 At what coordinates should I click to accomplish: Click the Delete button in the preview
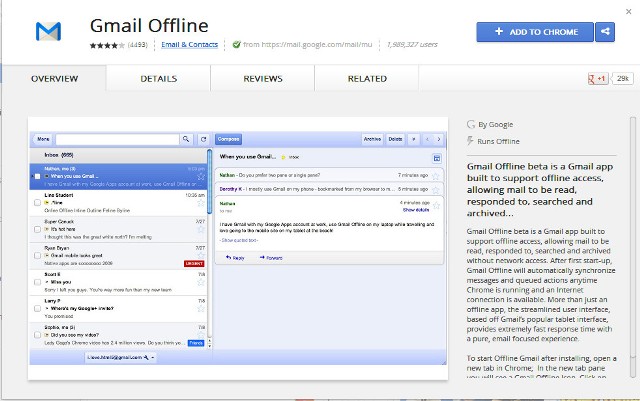[x=395, y=139]
